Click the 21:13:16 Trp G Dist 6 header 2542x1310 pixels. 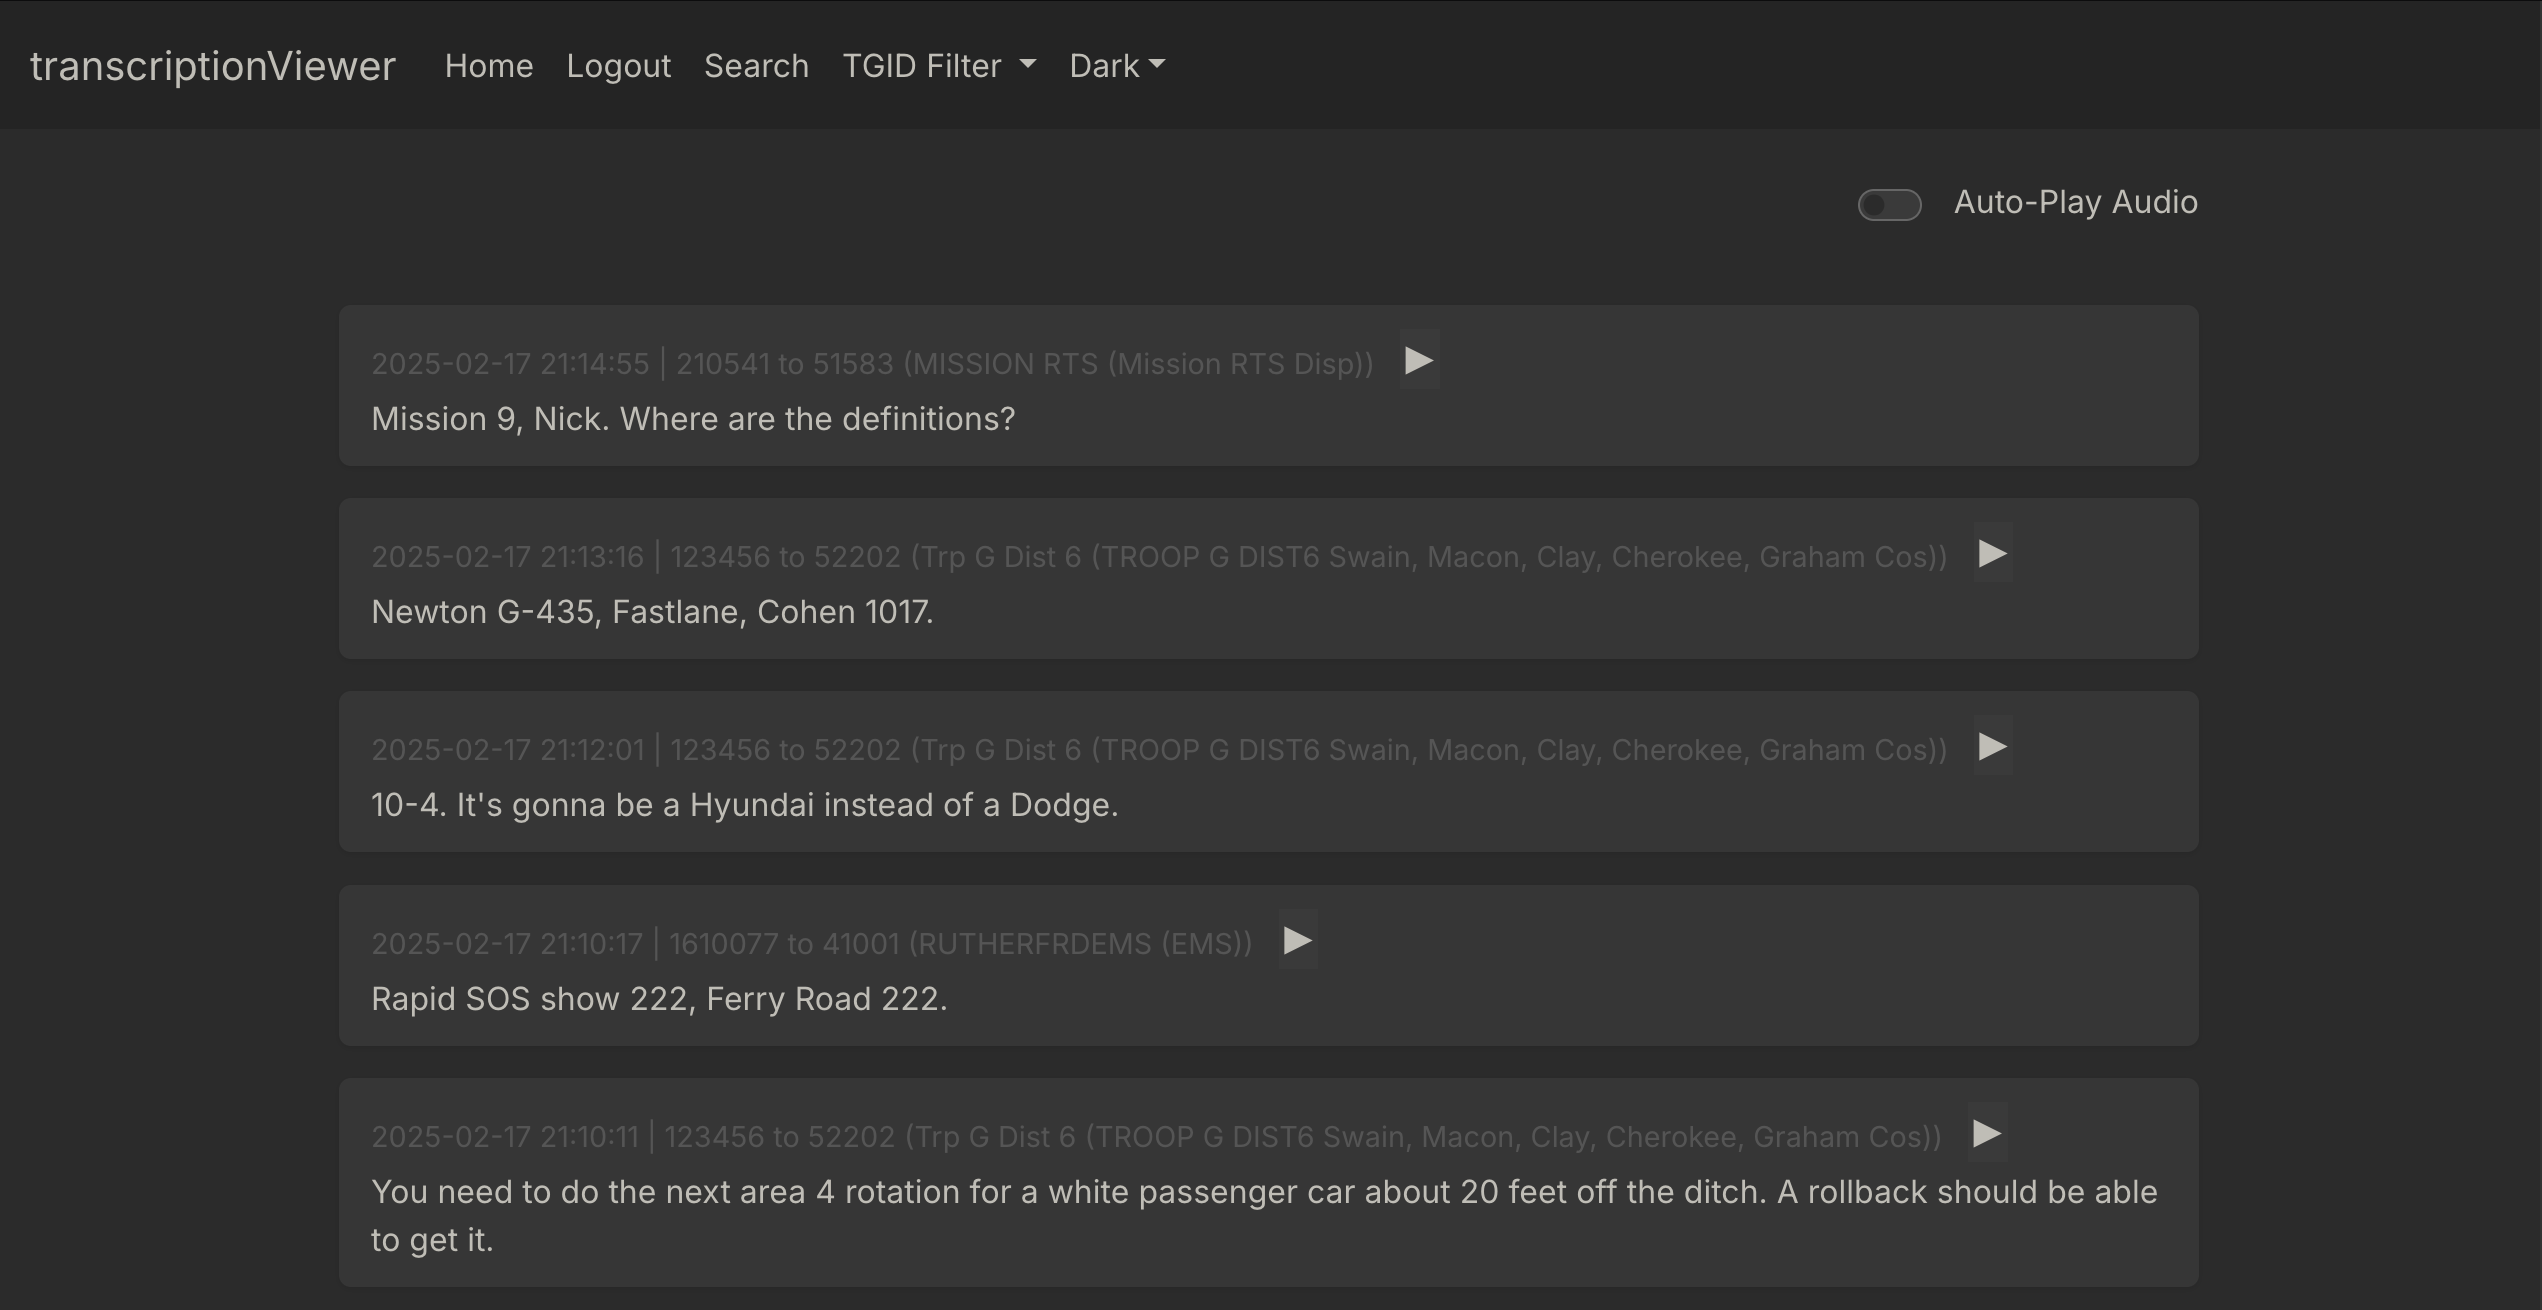coord(1158,557)
